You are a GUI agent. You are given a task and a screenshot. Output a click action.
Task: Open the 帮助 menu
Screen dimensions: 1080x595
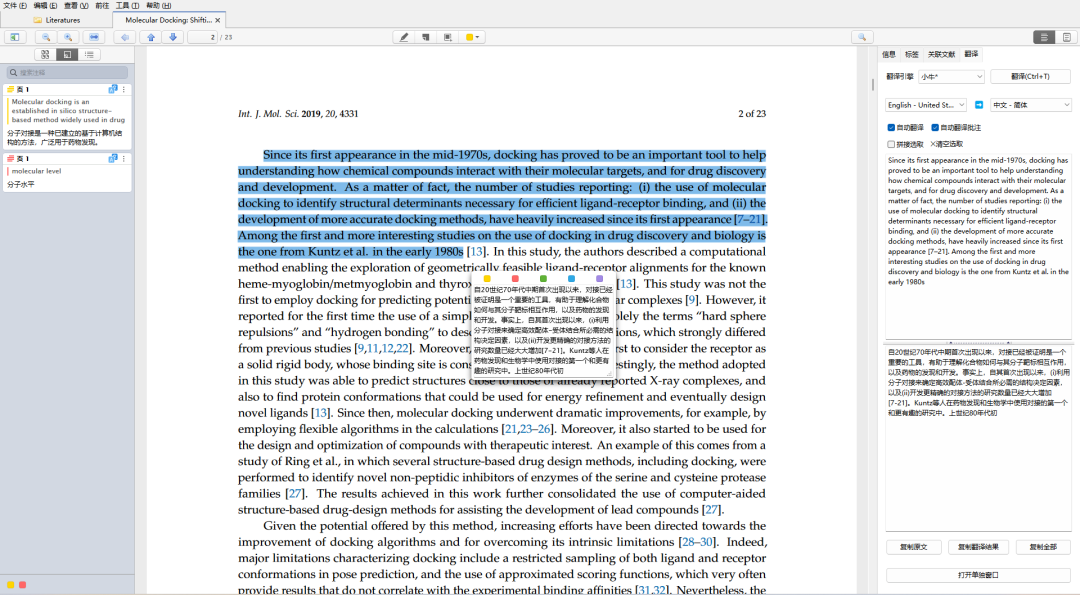pos(158,6)
